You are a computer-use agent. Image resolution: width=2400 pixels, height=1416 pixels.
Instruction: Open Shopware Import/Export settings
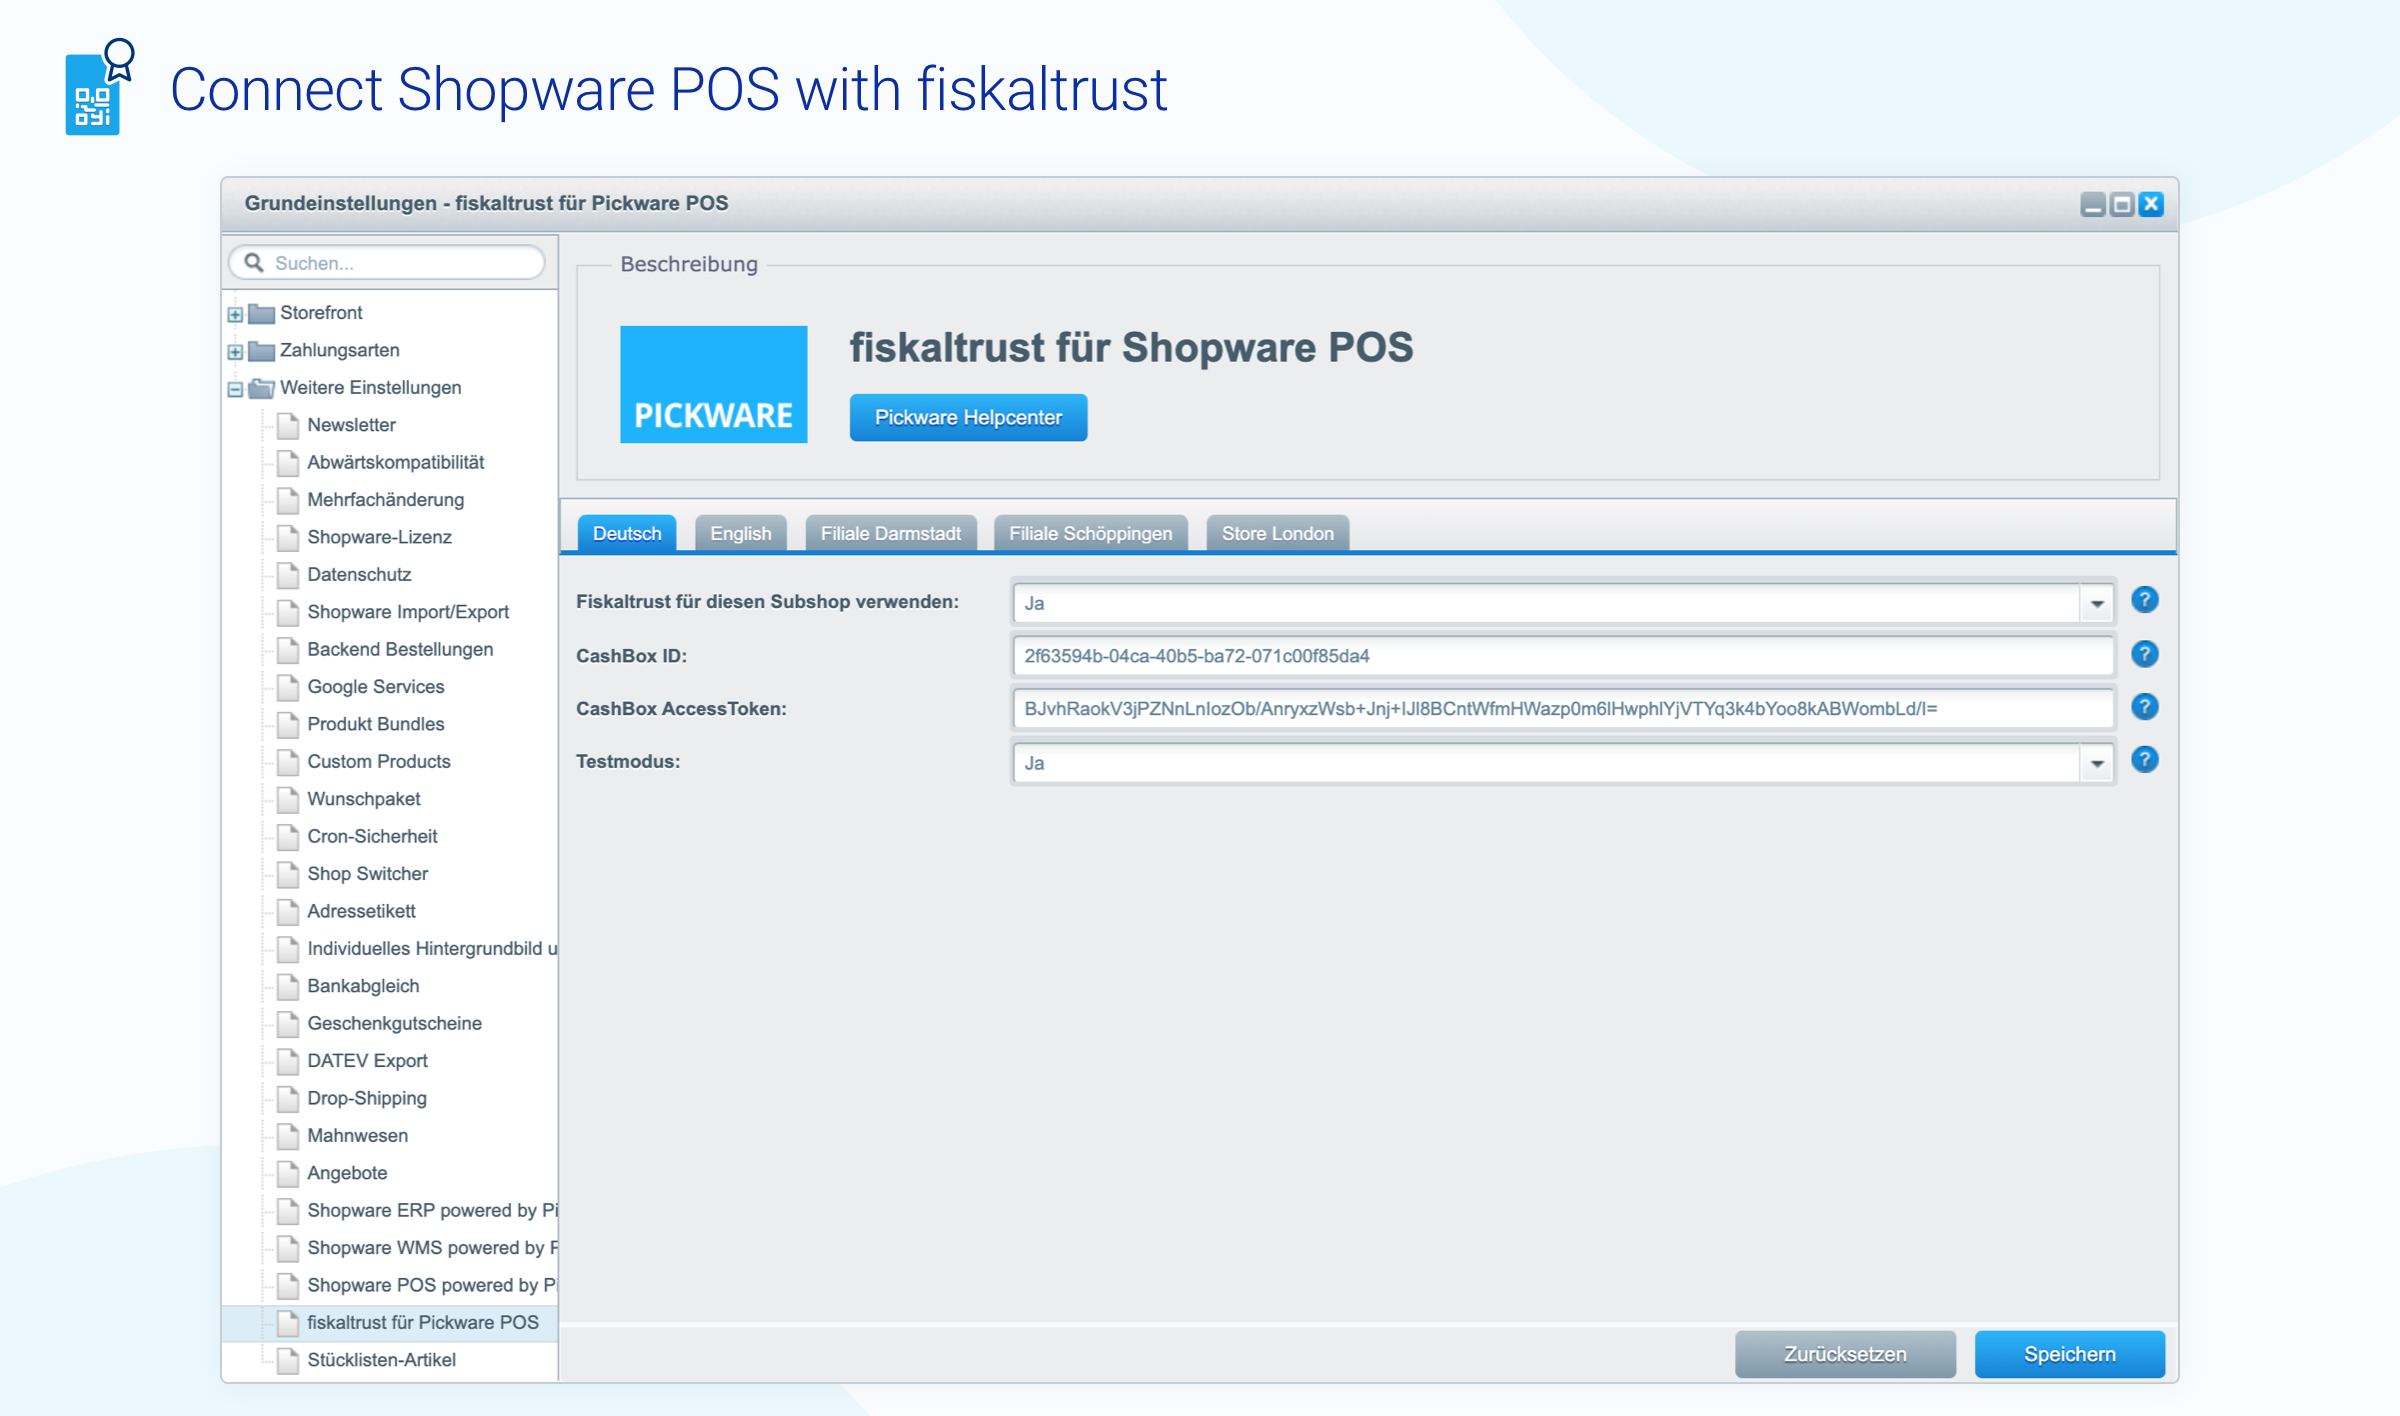[408, 612]
